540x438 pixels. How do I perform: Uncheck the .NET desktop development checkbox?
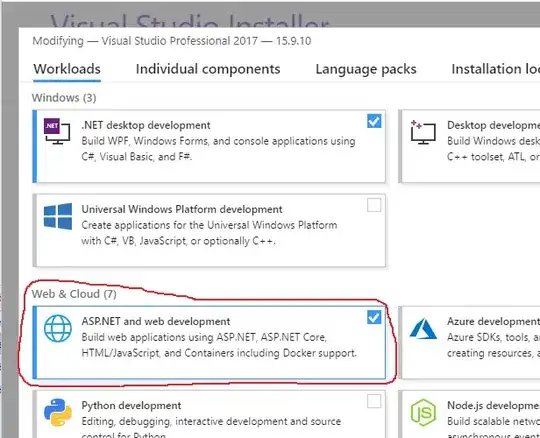coord(374,121)
